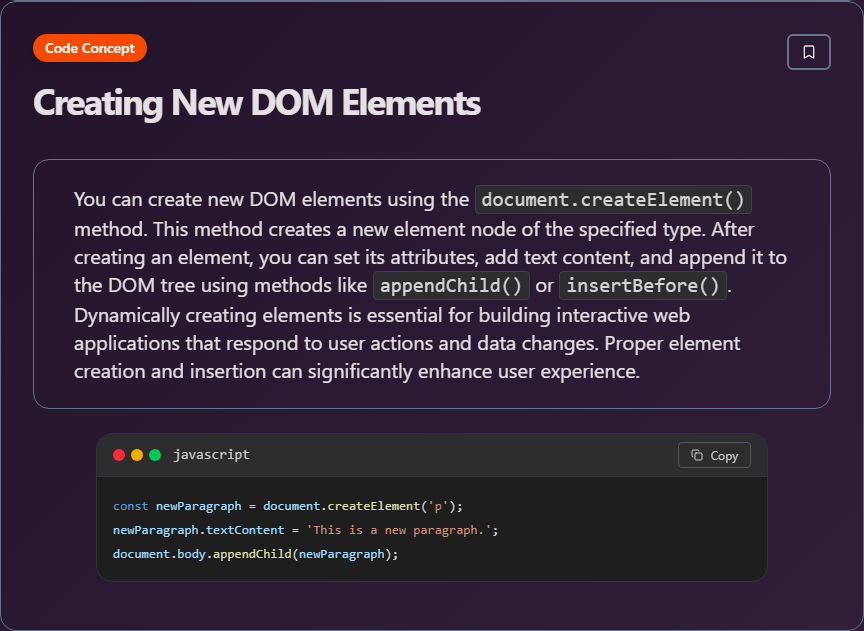Image resolution: width=864 pixels, height=631 pixels.
Task: Select the insertBefore() inline code chip
Action: (x=642, y=285)
